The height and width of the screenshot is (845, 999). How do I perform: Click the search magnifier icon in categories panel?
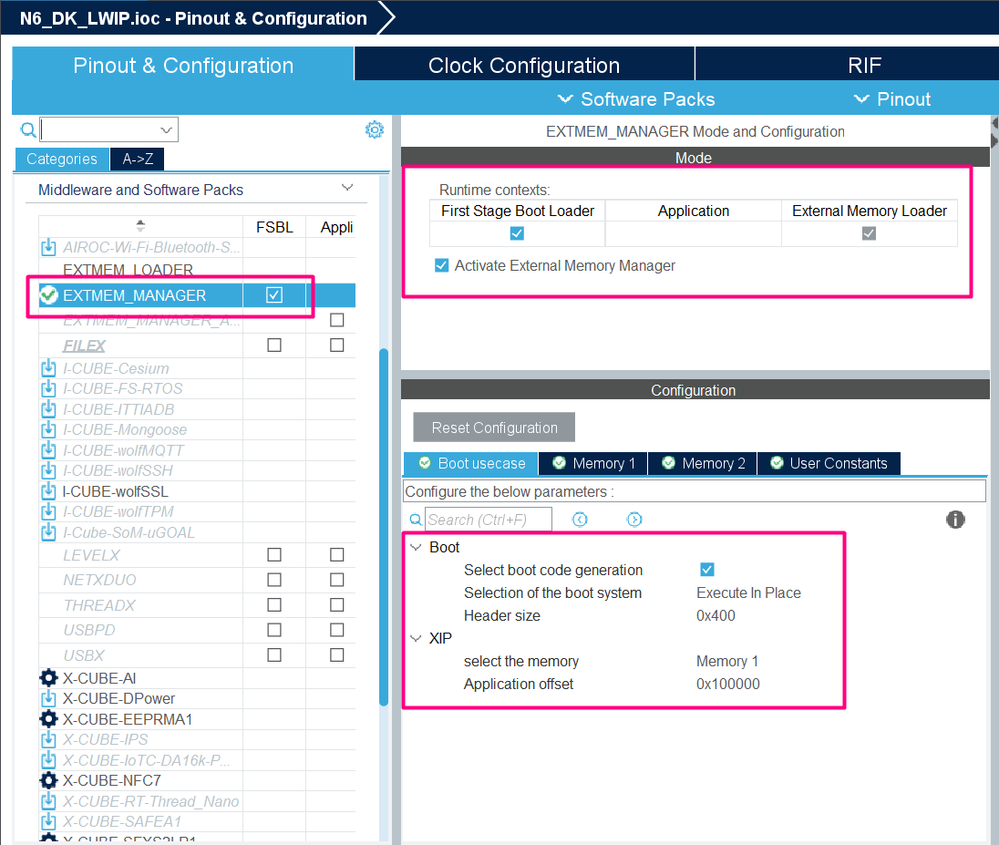[28, 130]
